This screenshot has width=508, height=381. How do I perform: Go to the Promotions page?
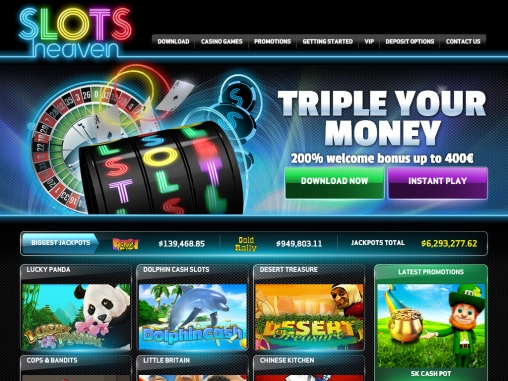(272, 42)
